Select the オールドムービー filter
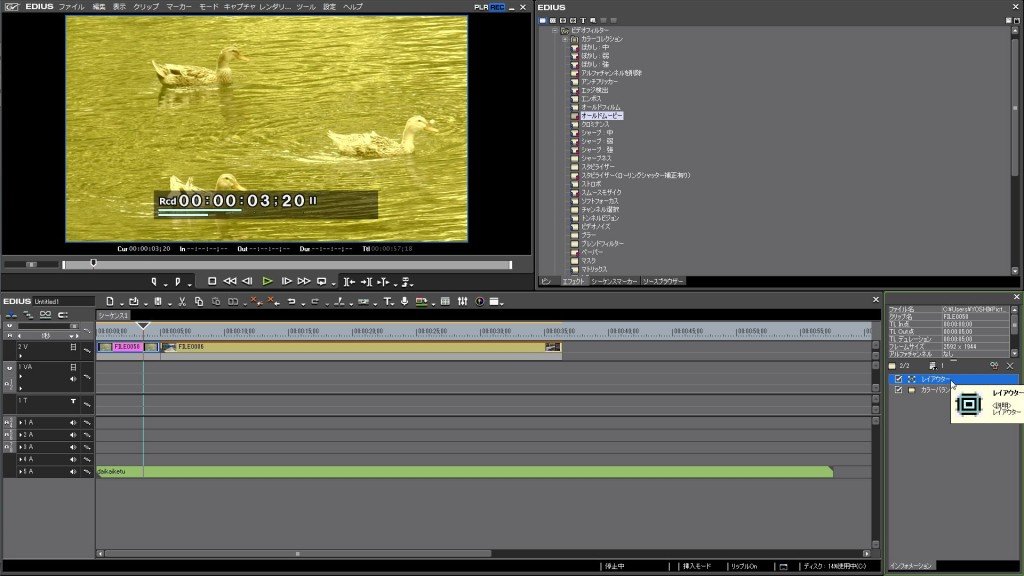Viewport: 1024px width, 576px height. point(601,116)
